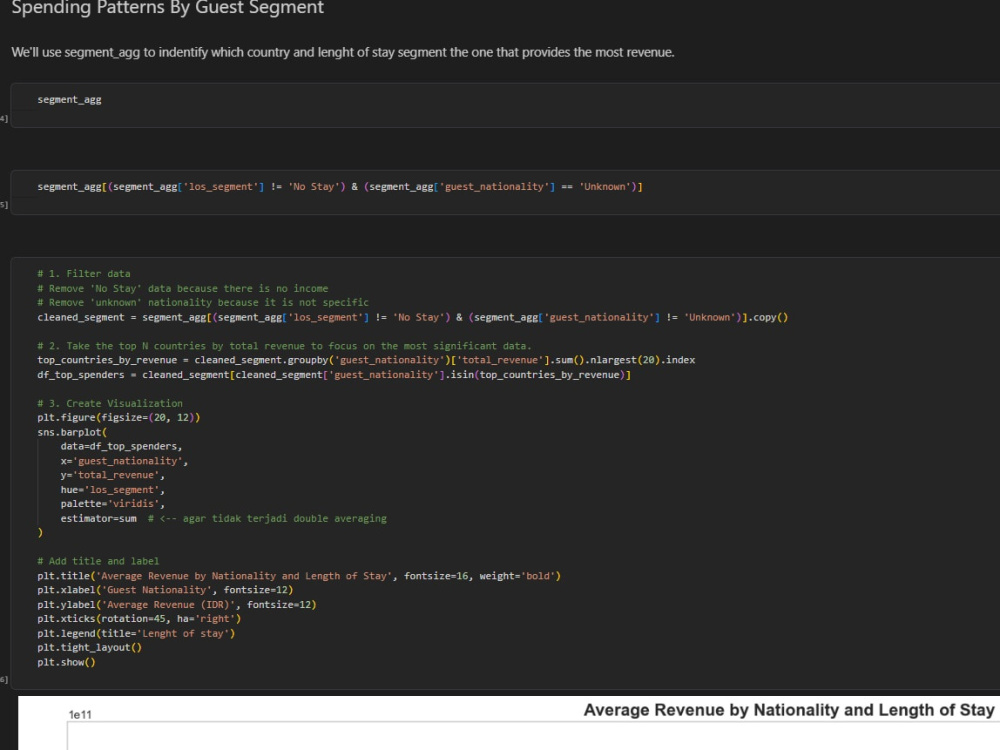The height and width of the screenshot is (750, 1000).
Task: Click the '# Add title and label' comment
Action: [98, 561]
